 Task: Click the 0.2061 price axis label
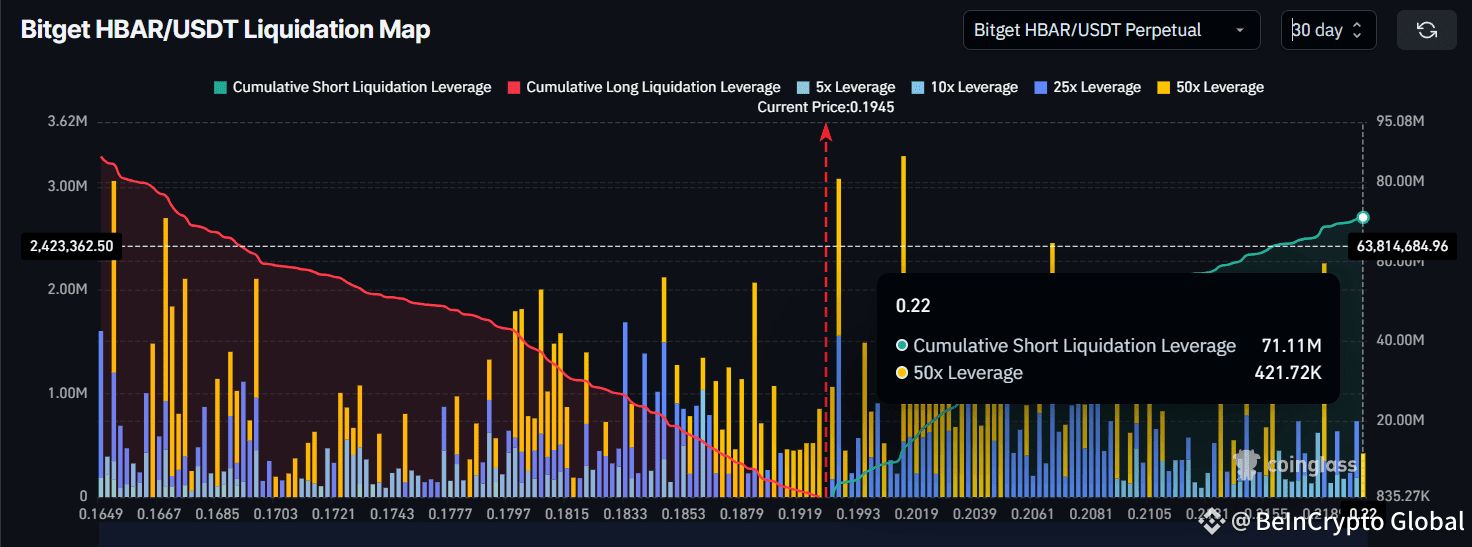click(1033, 514)
